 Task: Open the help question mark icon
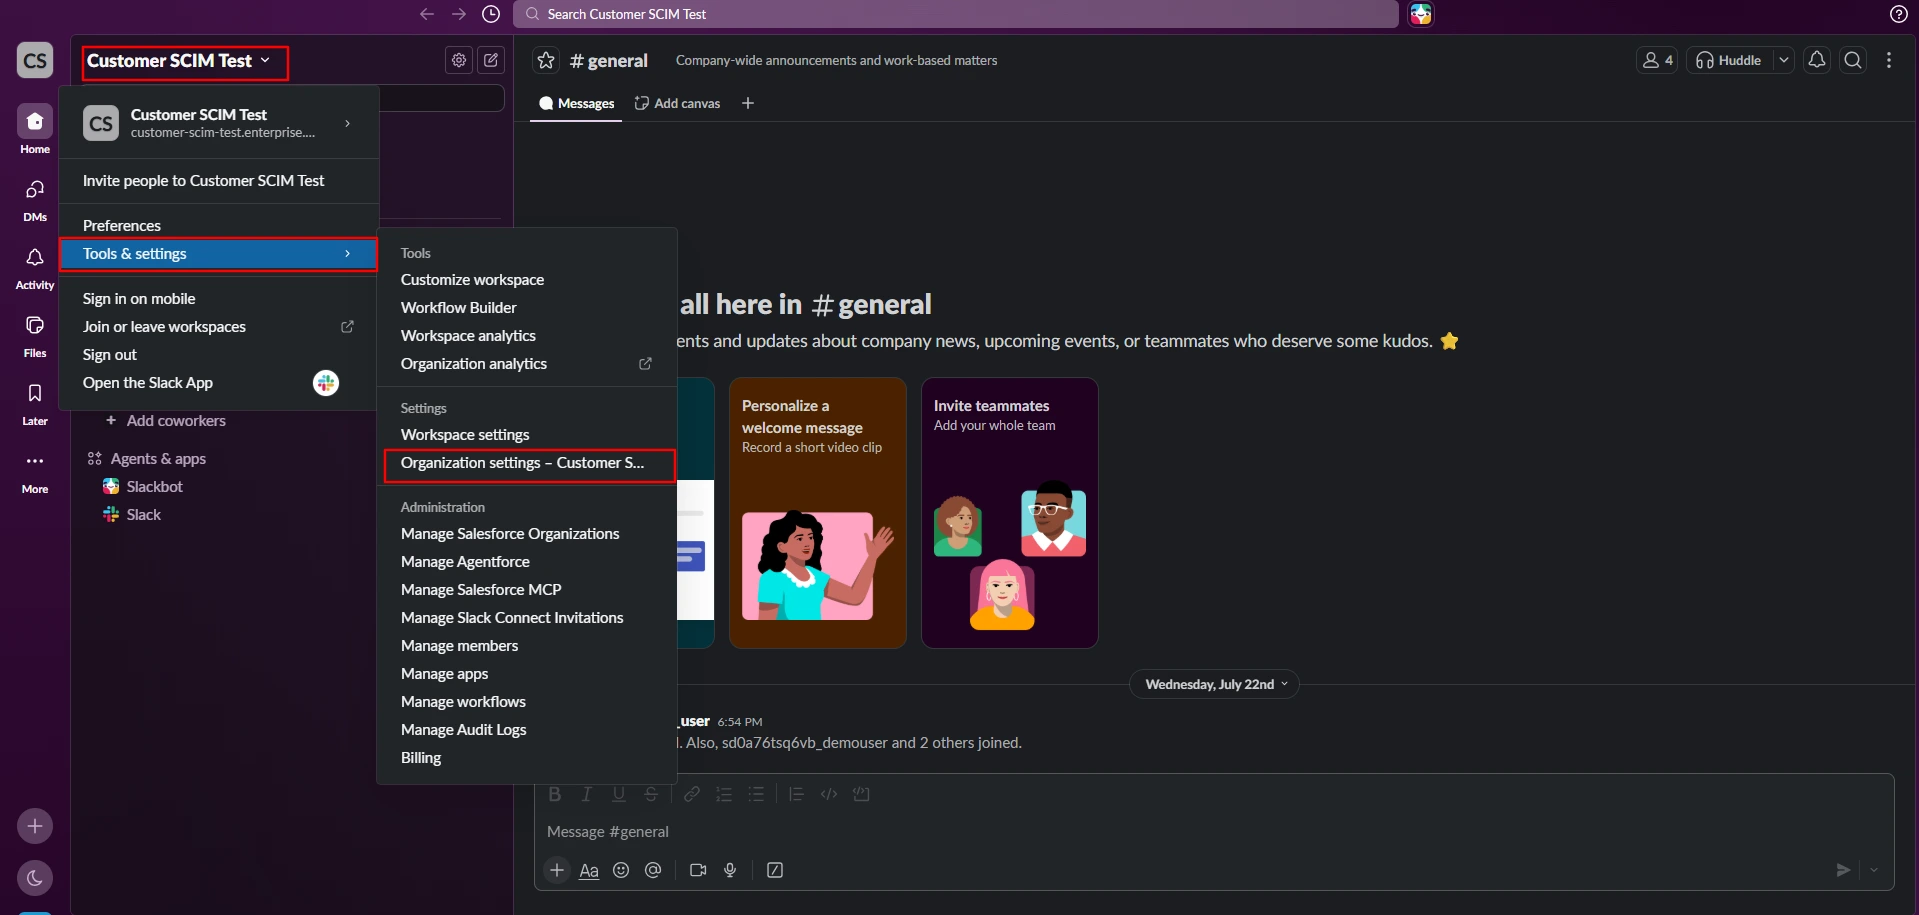pyautogui.click(x=1899, y=14)
